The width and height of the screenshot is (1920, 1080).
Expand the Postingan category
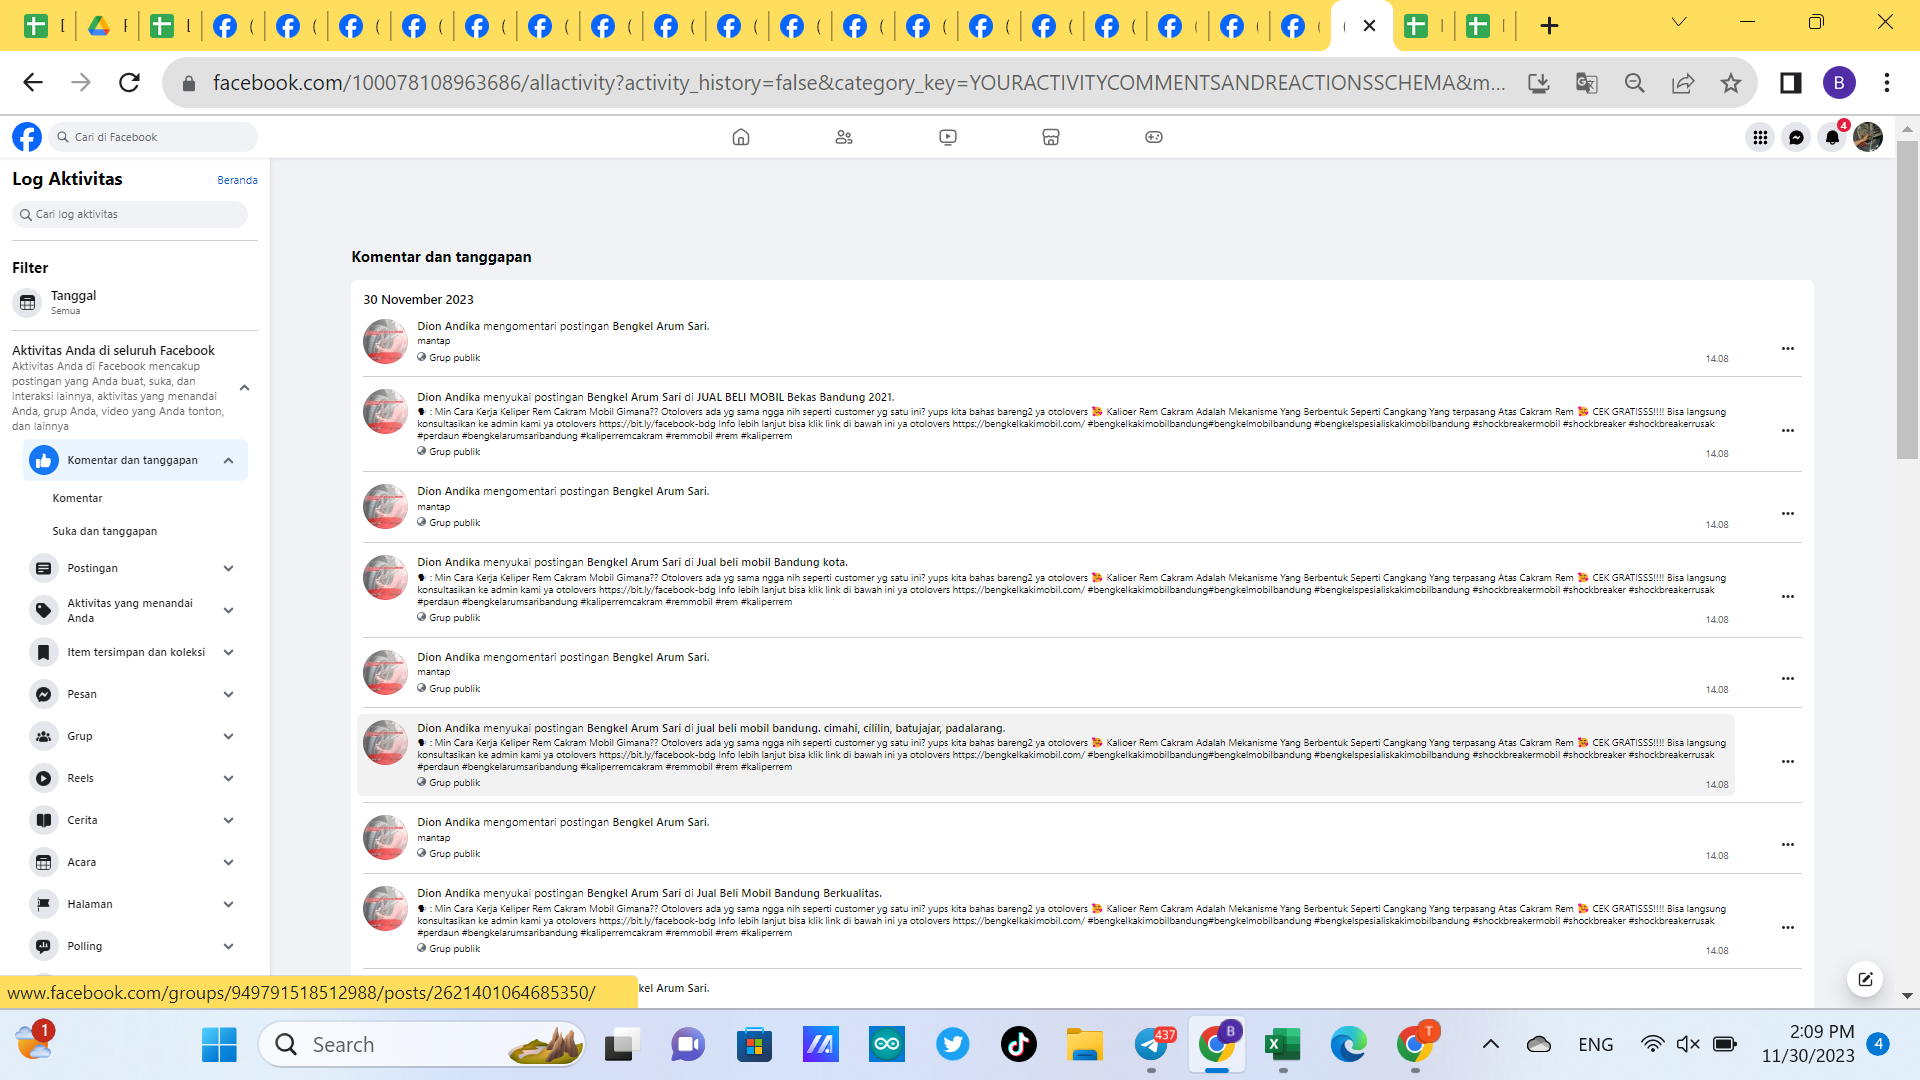pos(229,568)
